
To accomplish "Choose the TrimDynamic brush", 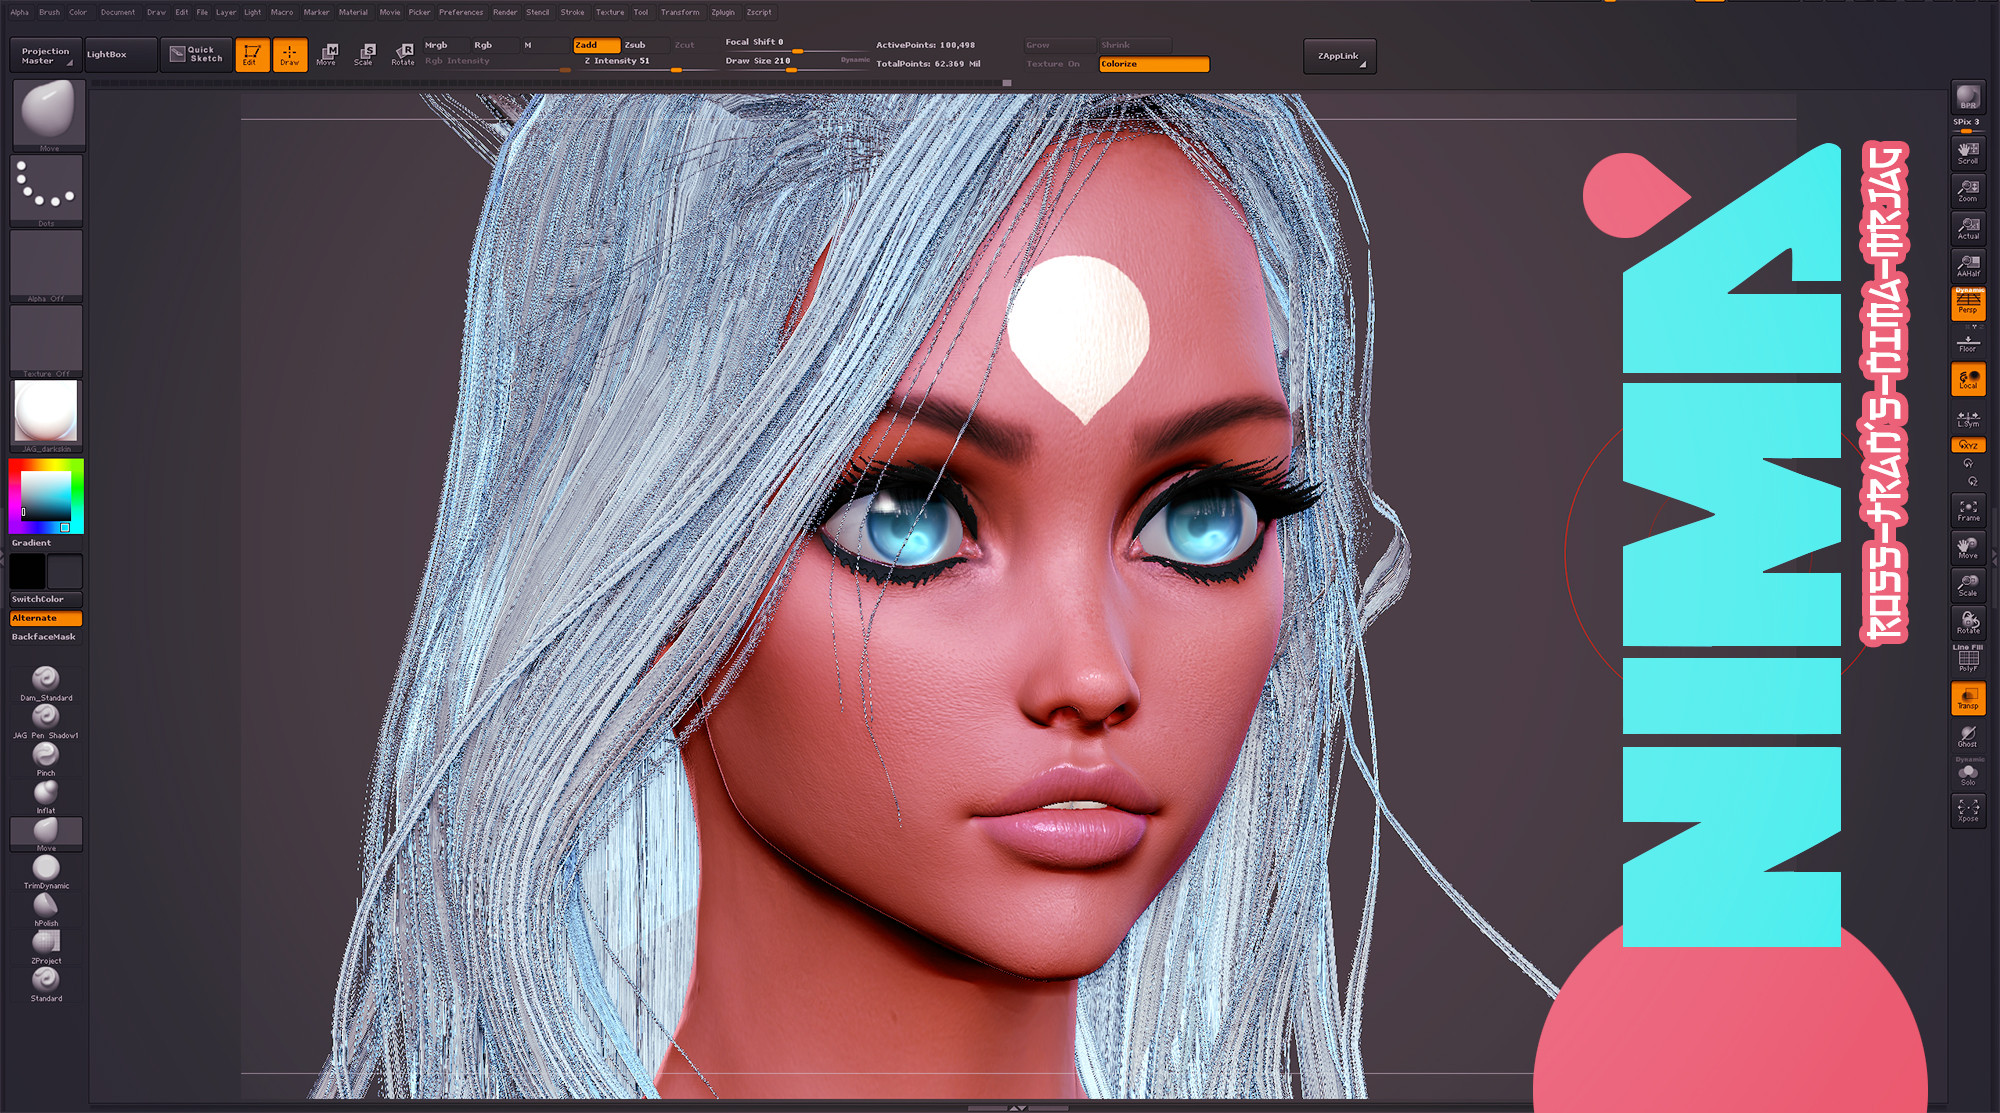I will 46,868.
